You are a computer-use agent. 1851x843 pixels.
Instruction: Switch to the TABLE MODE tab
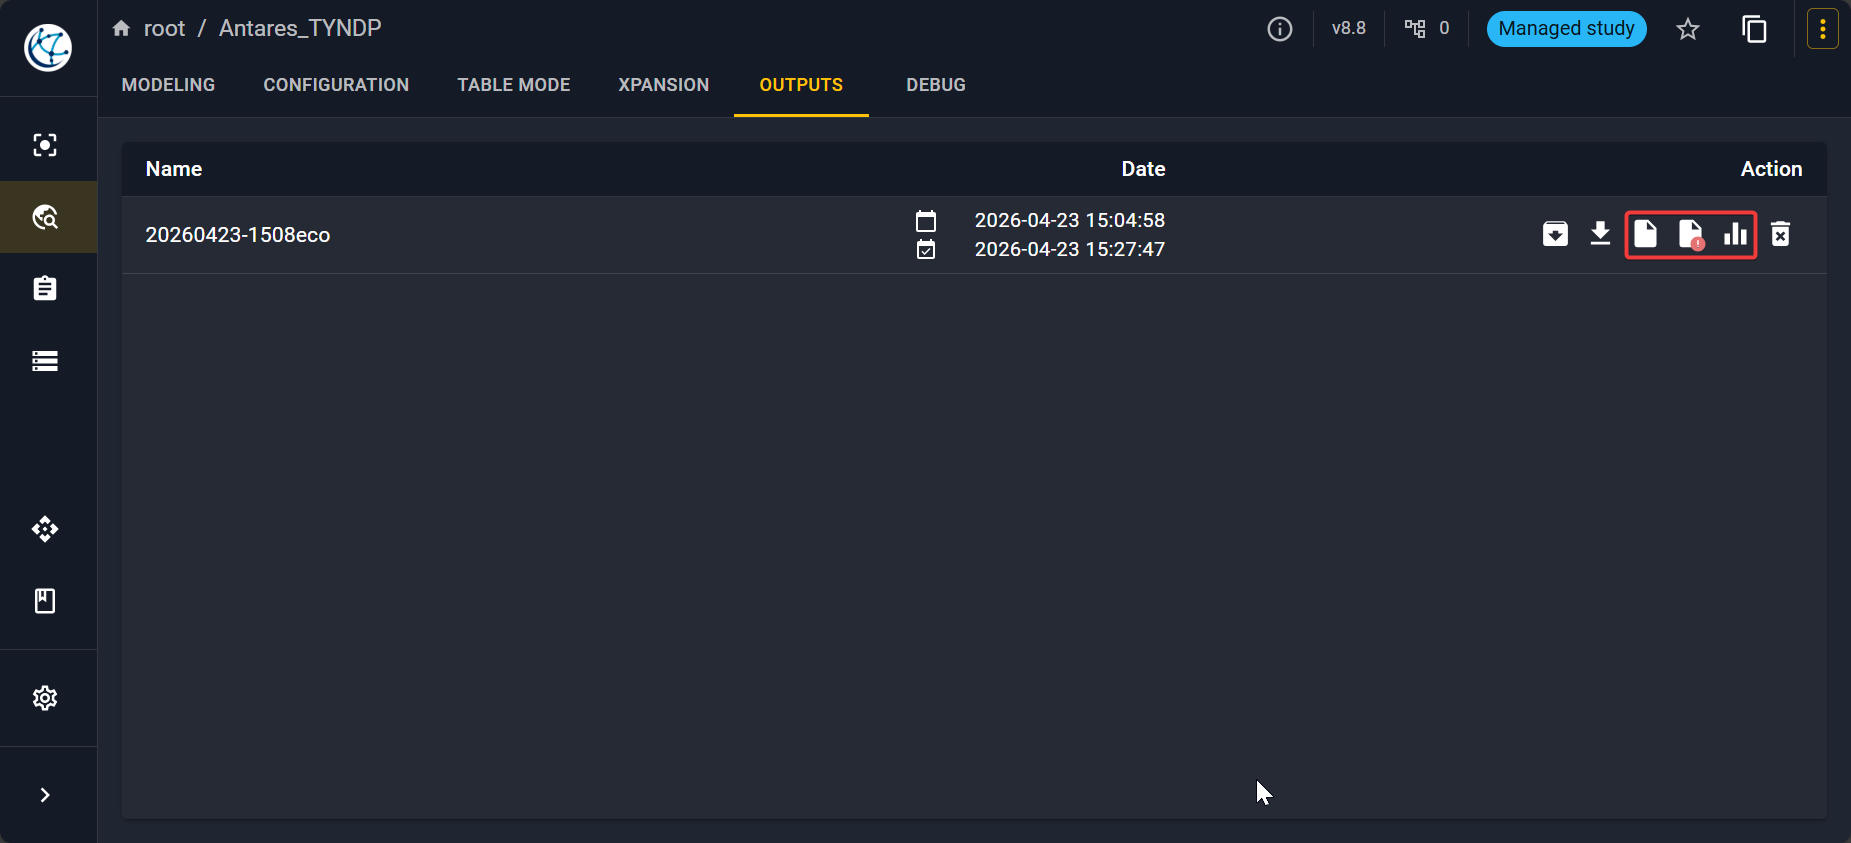(x=514, y=85)
